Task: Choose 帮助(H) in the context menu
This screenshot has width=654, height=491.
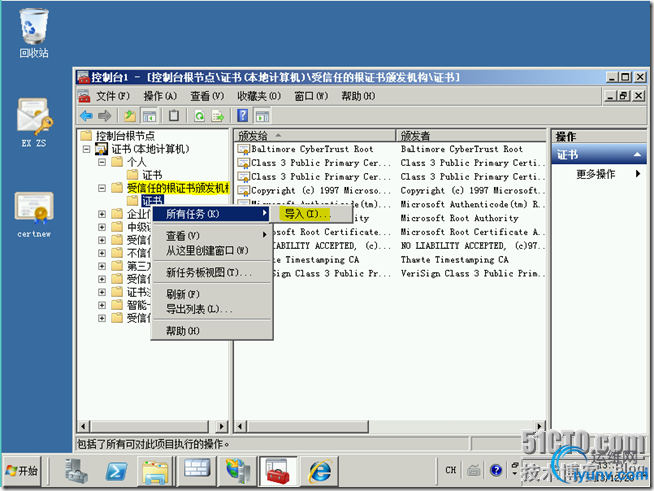Action: 211,331
